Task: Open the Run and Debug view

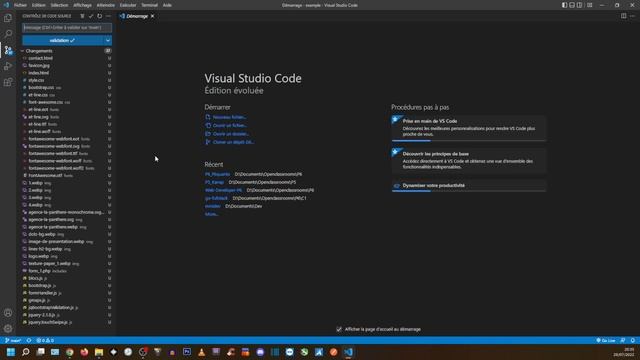Action: tap(8, 66)
